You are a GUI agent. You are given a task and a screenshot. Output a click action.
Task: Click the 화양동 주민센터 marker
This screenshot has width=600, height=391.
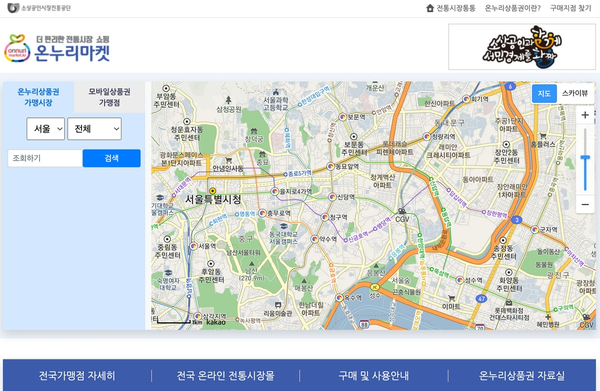tap(509, 272)
